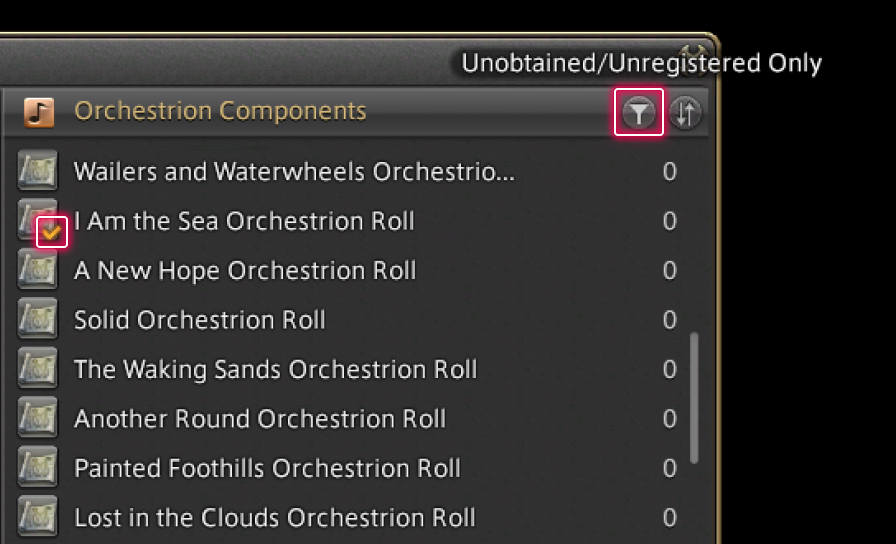Click The Waking Sands roll icon

pos(37,369)
